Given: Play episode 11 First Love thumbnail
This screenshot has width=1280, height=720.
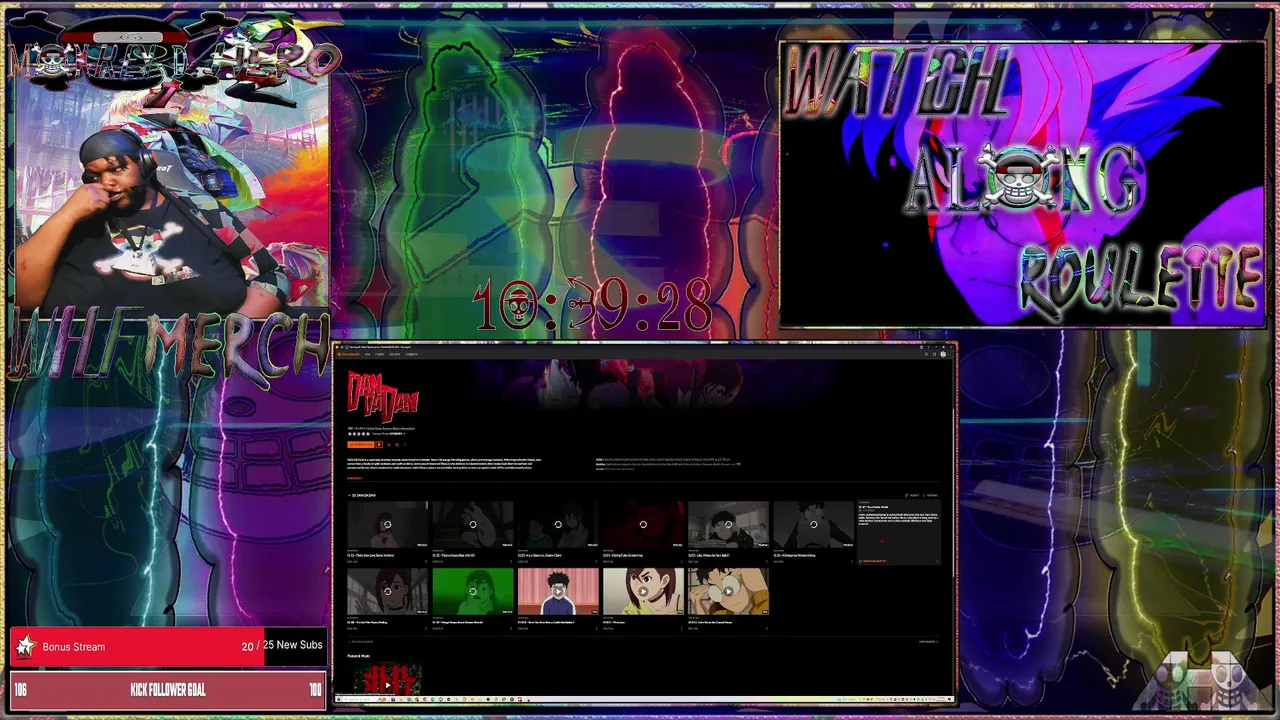Looking at the screenshot, I should pyautogui.click(x=643, y=591).
